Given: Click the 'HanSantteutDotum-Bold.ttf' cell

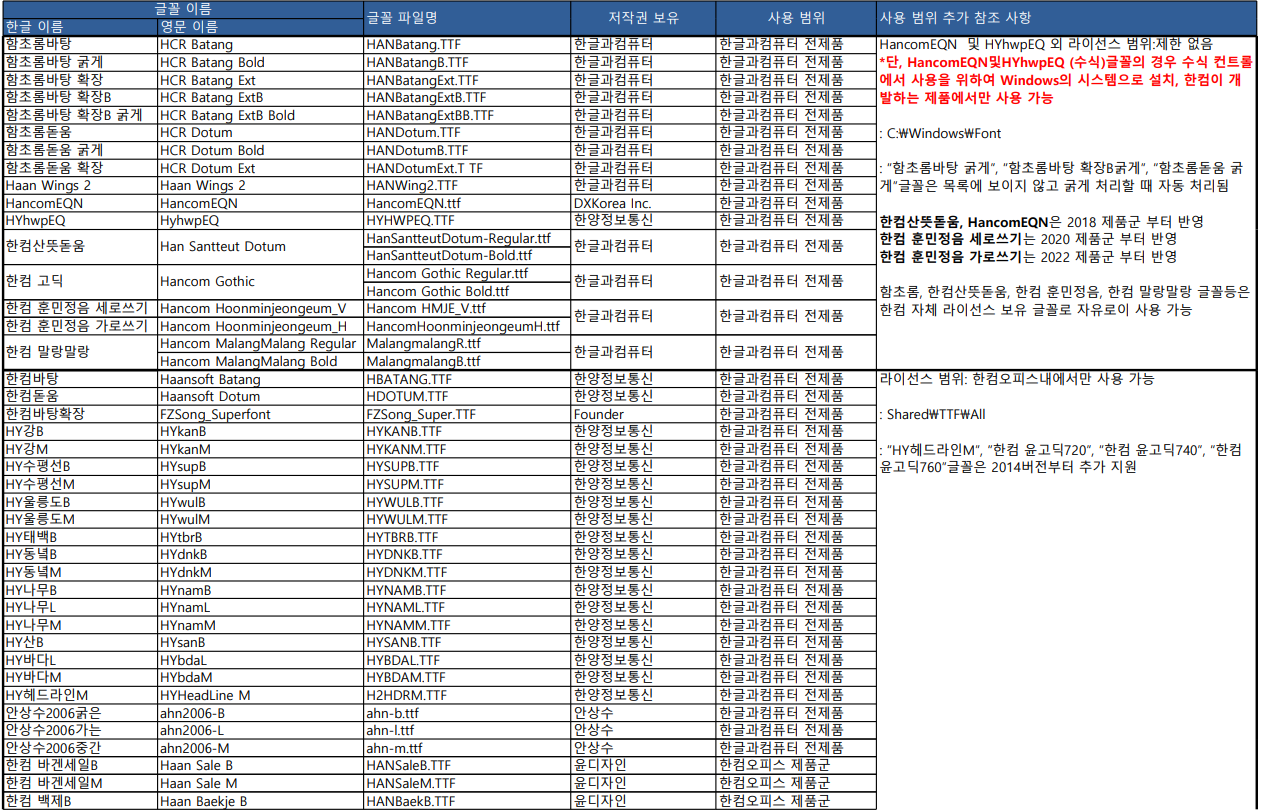Looking at the screenshot, I should (x=467, y=255).
